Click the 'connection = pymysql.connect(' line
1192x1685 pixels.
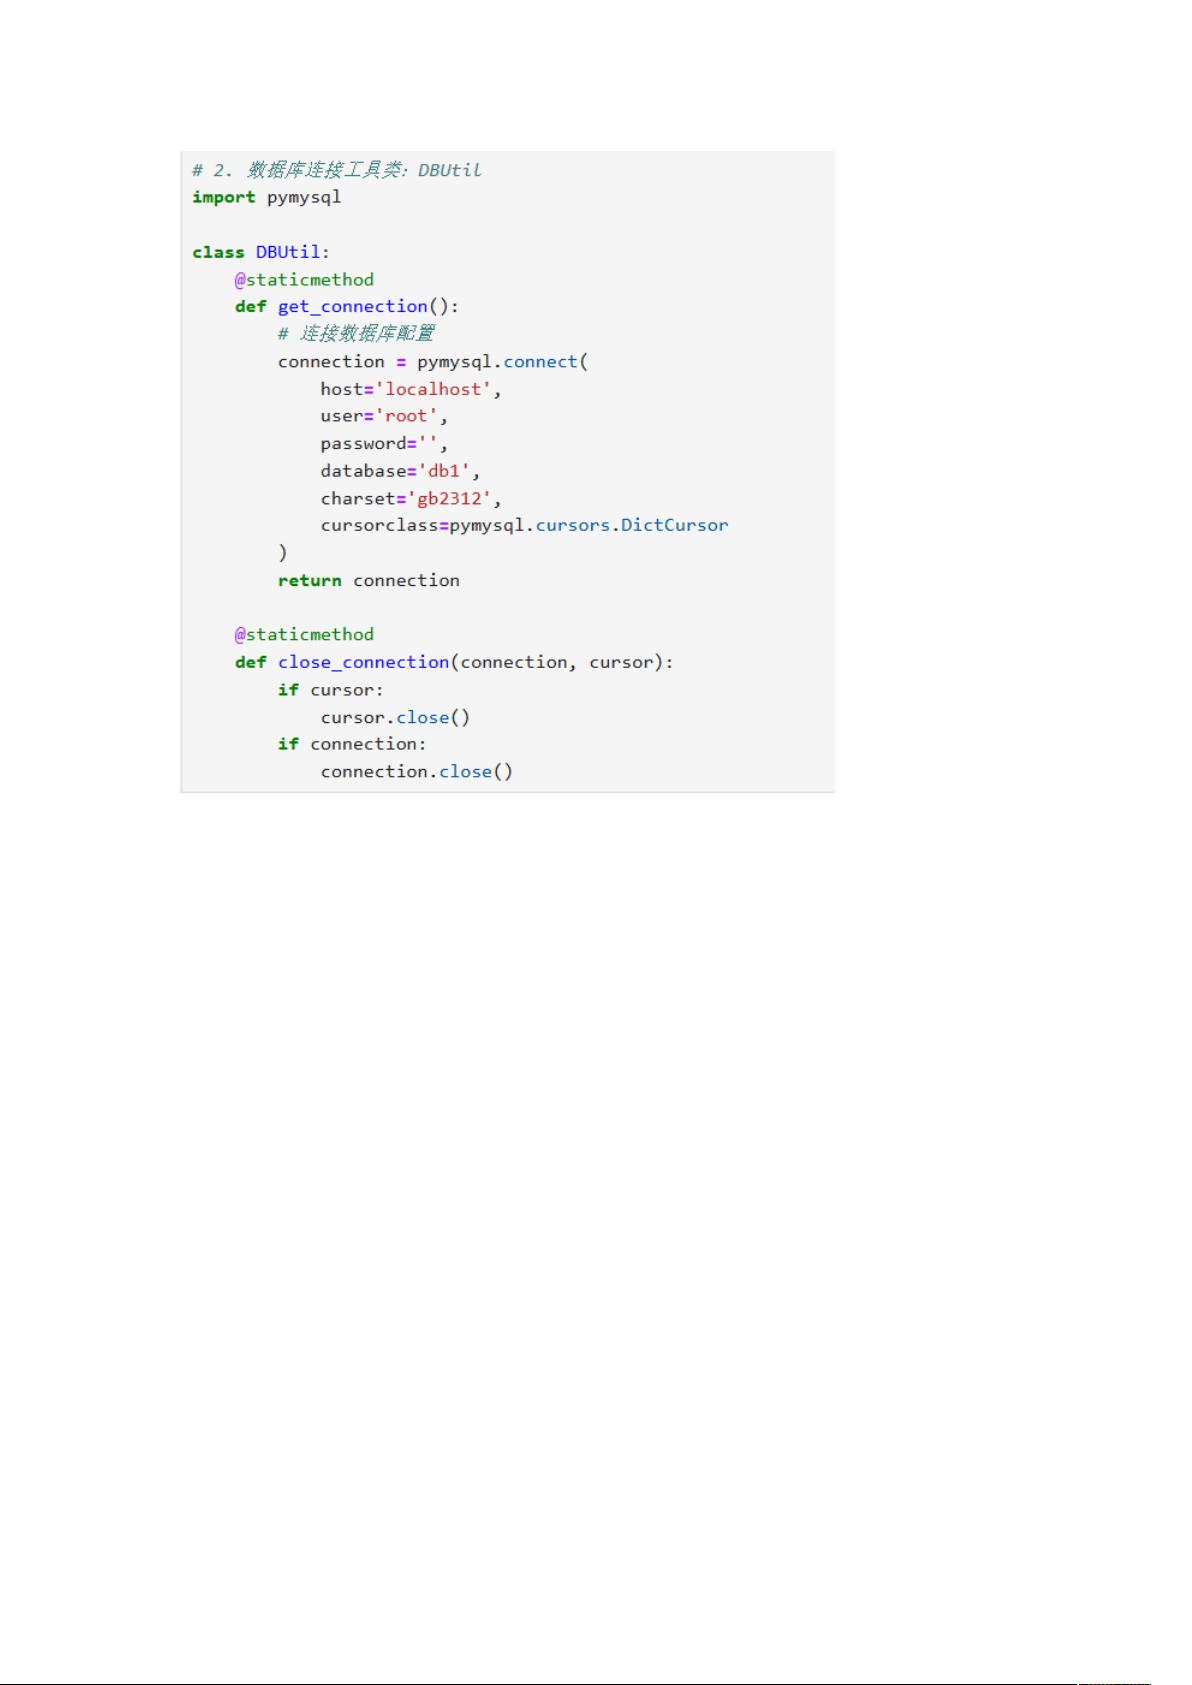(x=433, y=361)
